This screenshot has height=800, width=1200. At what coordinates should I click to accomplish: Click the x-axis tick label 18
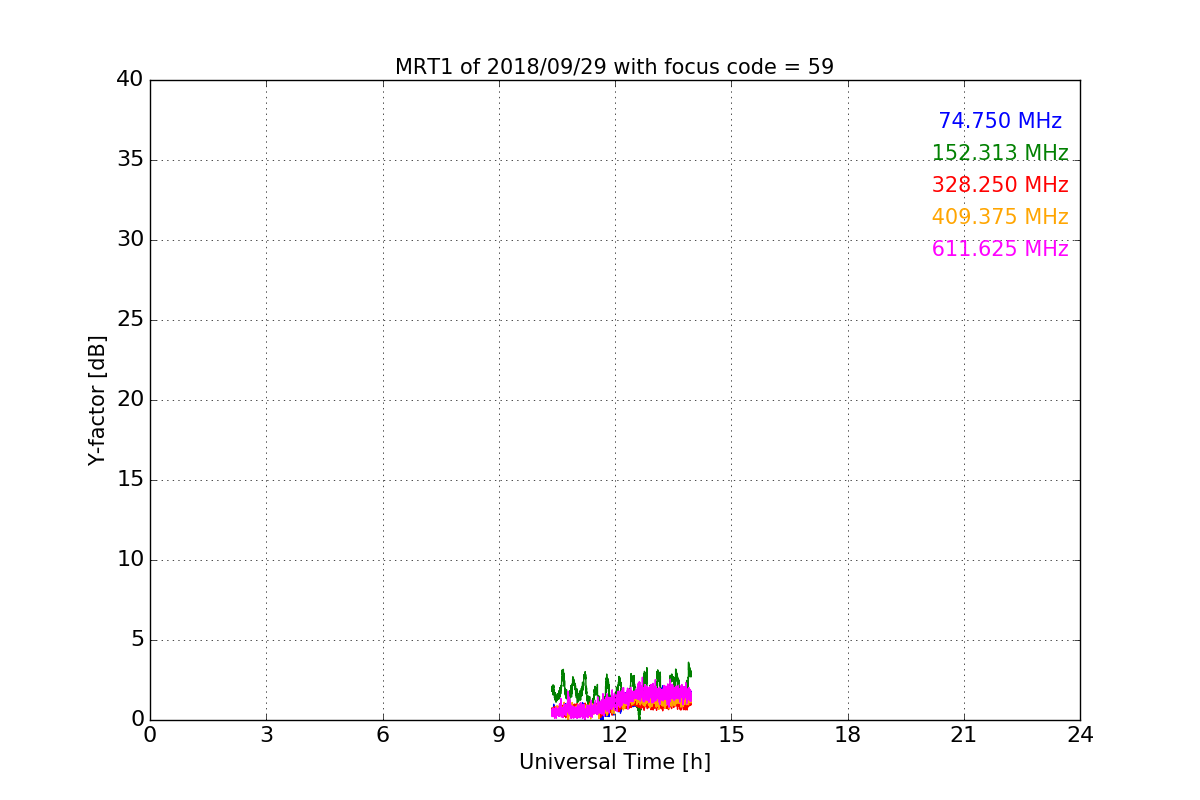[848, 735]
